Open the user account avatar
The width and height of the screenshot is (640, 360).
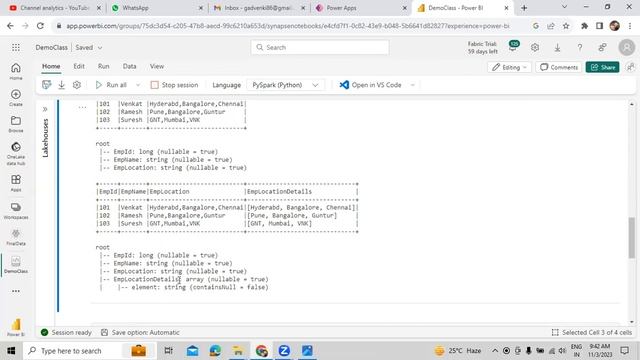(626, 47)
